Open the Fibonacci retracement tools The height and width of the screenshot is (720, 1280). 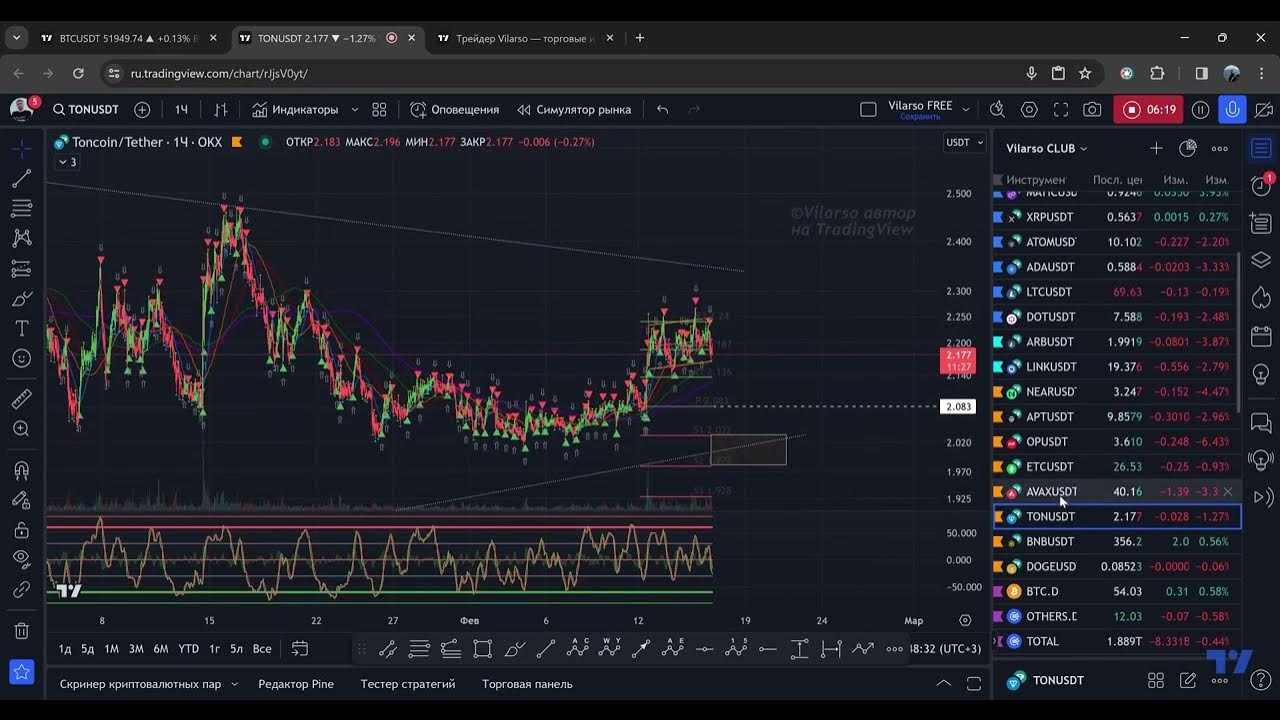(21, 209)
